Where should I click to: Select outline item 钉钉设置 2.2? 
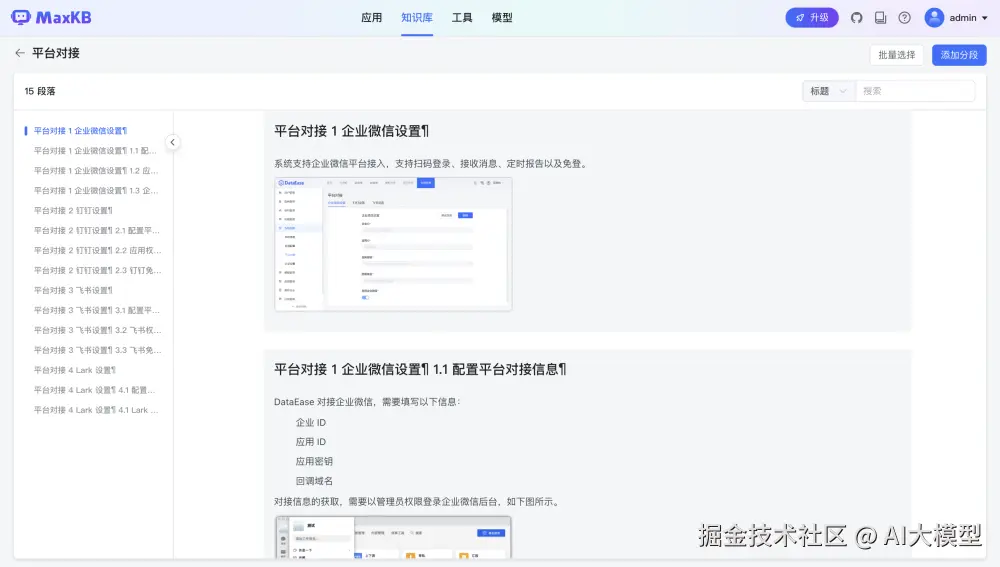pyautogui.click(x=98, y=250)
